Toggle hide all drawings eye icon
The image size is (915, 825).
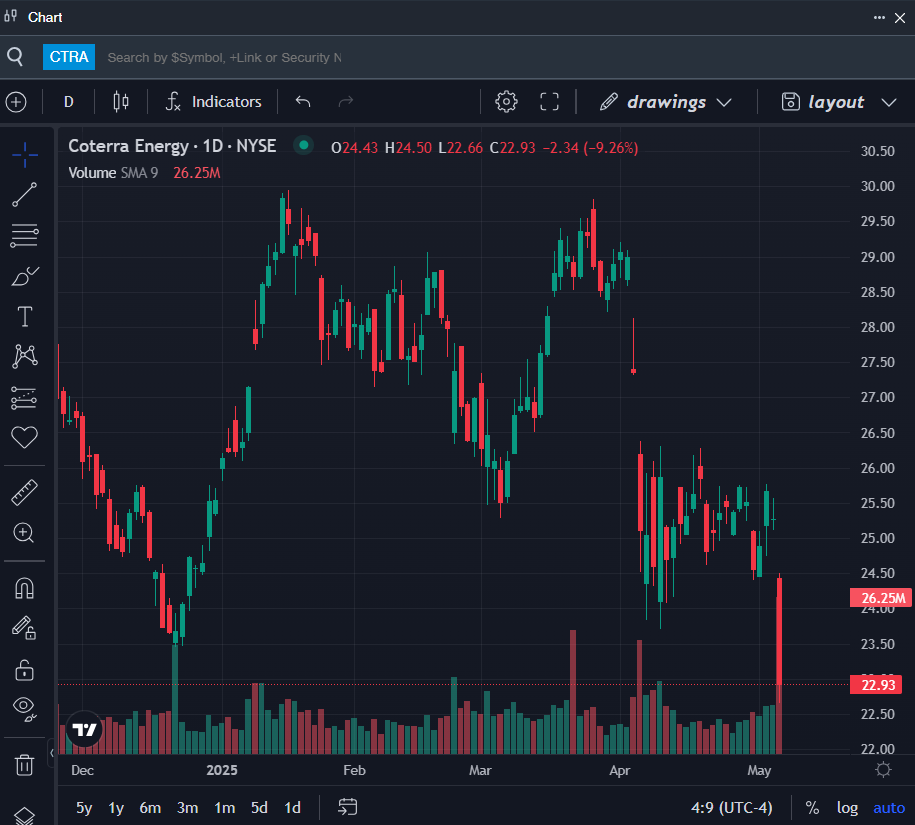(x=25, y=709)
